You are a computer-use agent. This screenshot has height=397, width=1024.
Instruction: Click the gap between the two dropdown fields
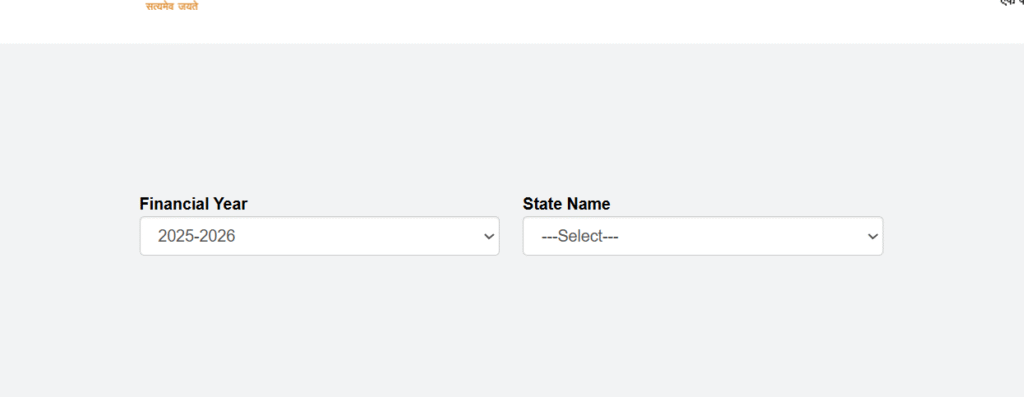tap(511, 236)
